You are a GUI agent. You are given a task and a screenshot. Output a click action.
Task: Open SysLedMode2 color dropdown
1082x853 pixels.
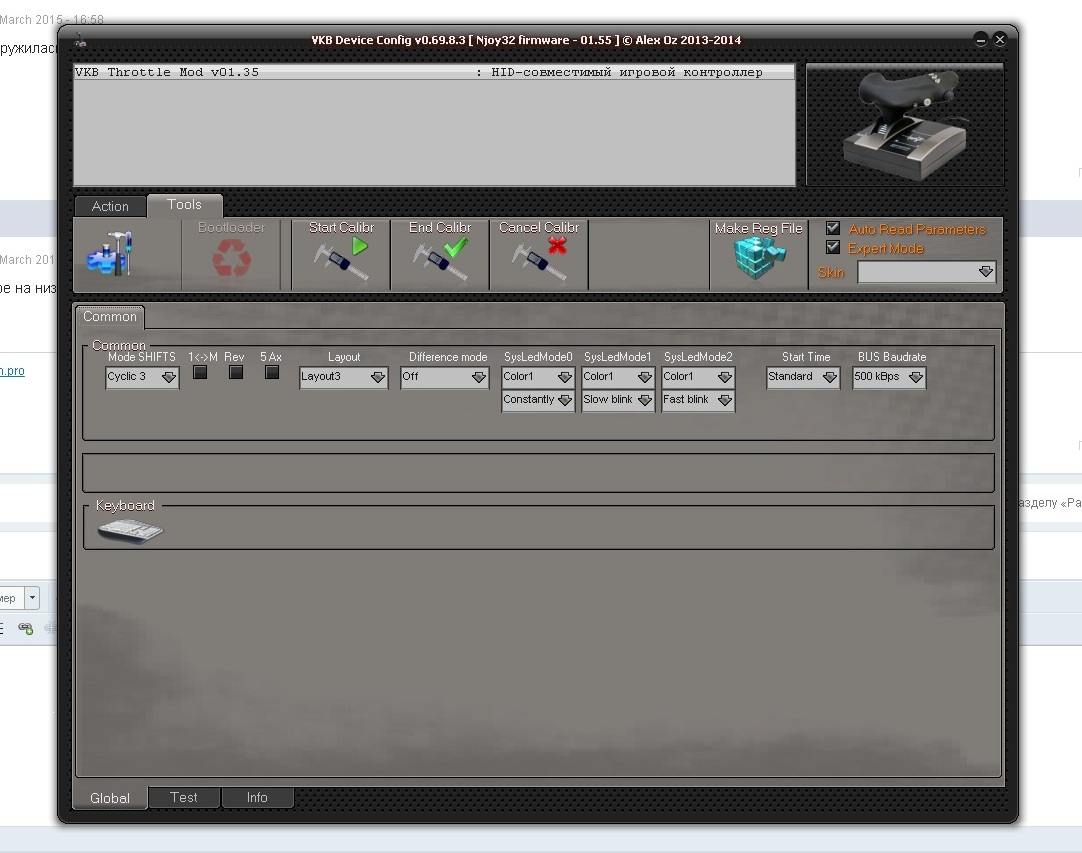(x=698, y=377)
